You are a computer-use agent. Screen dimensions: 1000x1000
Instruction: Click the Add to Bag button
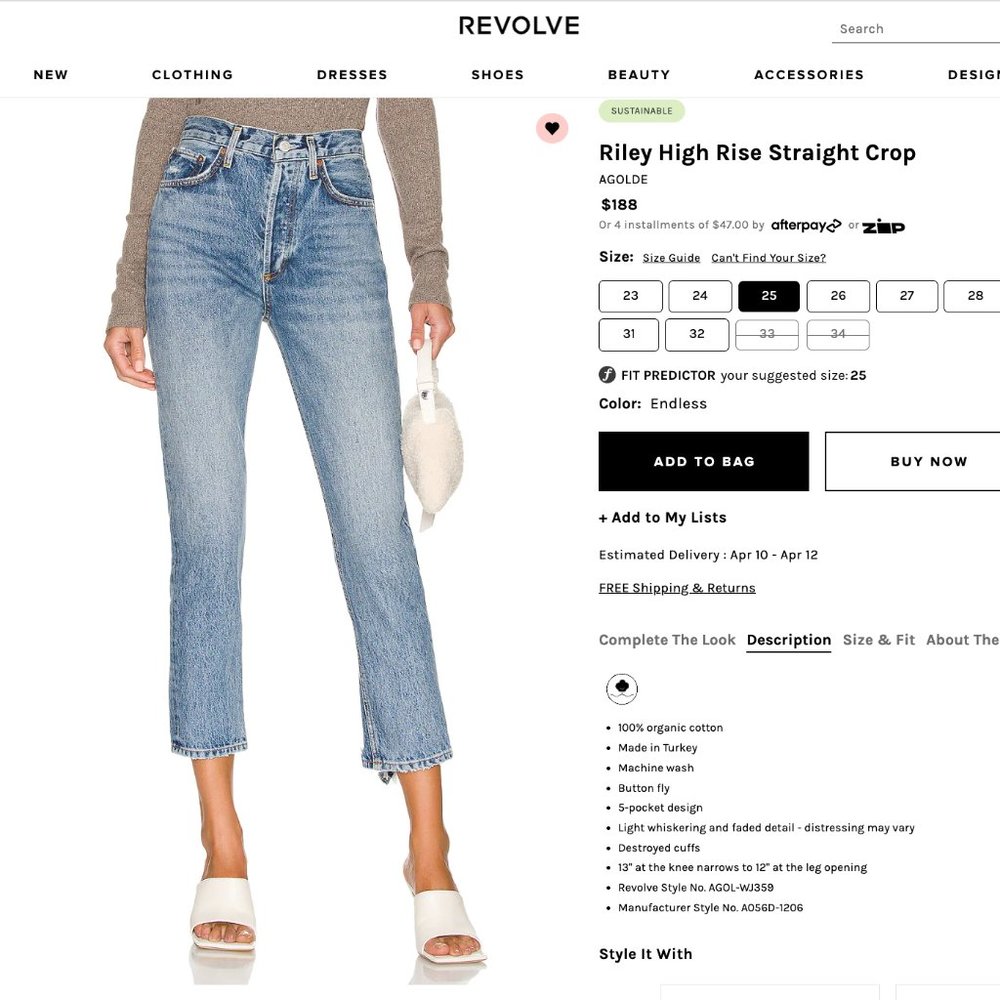[x=703, y=461]
